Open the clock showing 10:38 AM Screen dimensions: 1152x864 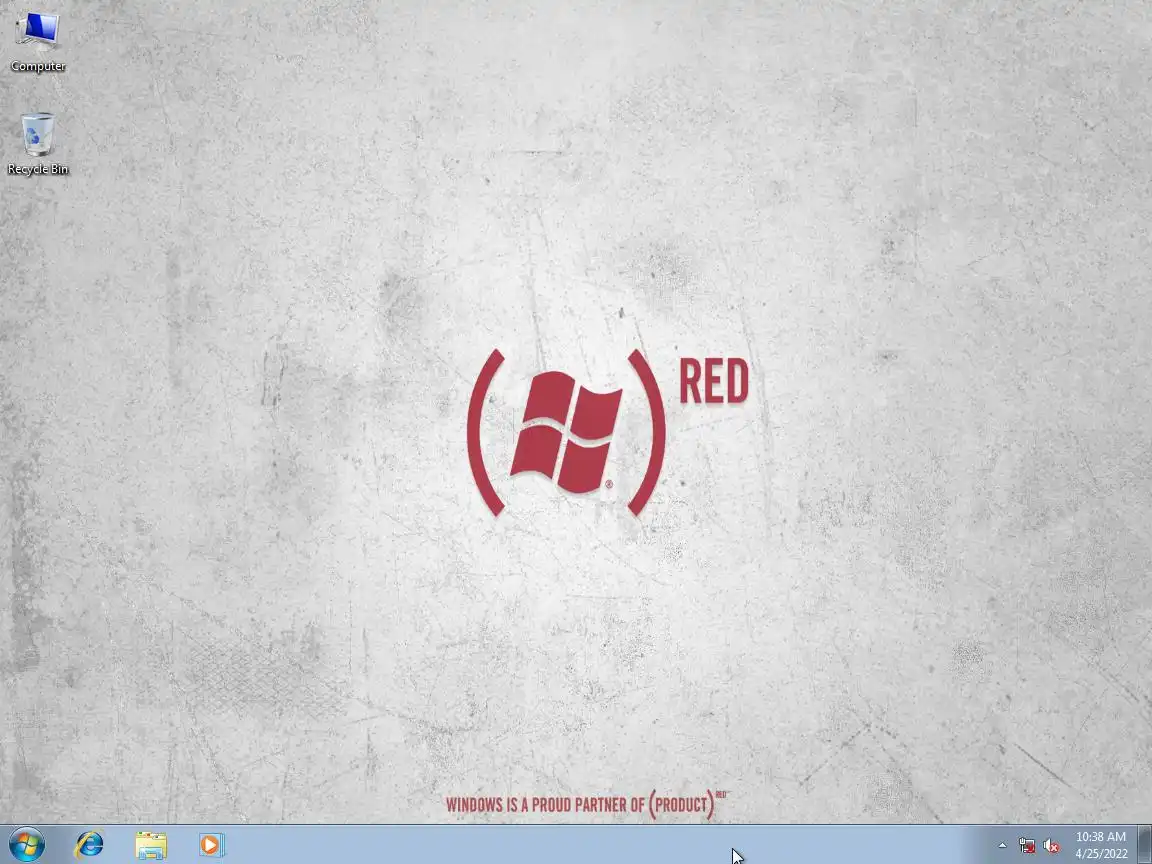coord(1101,837)
